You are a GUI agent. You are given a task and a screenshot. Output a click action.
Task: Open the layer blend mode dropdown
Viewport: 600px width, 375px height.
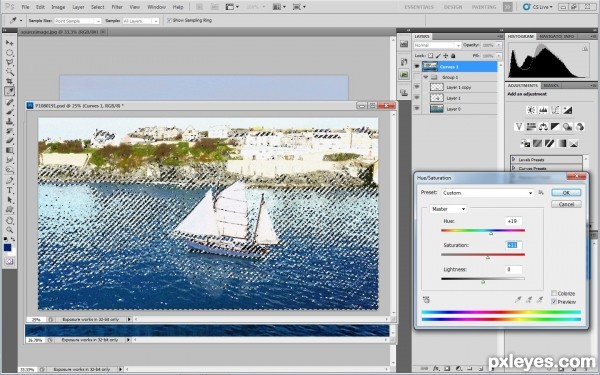[x=437, y=45]
